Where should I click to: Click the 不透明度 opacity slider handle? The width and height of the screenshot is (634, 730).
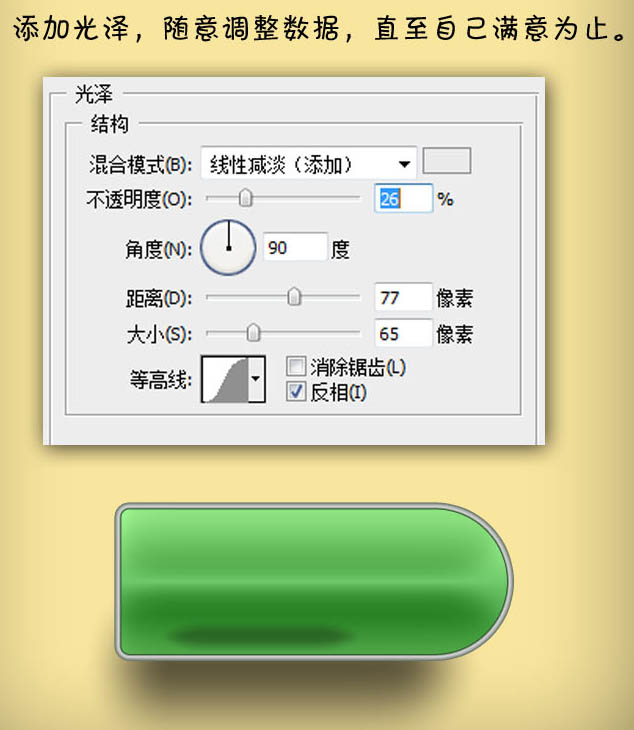[246, 198]
